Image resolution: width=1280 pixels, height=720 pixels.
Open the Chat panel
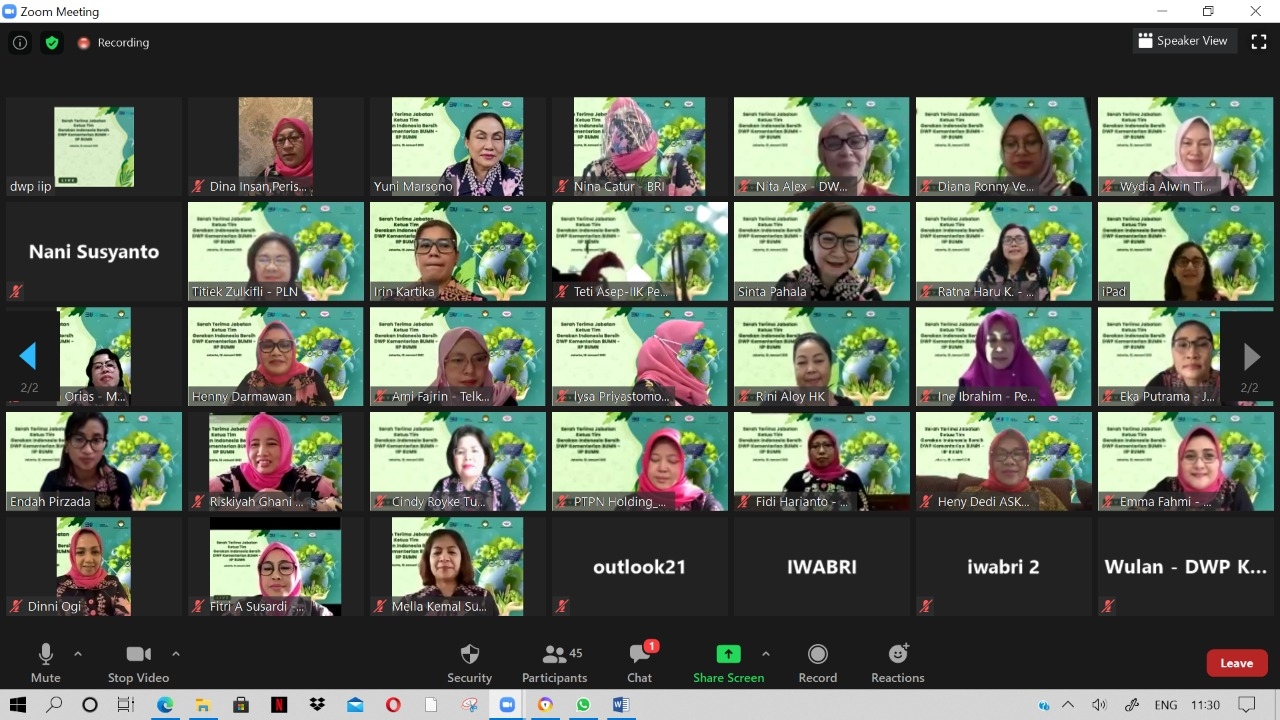pos(639,663)
